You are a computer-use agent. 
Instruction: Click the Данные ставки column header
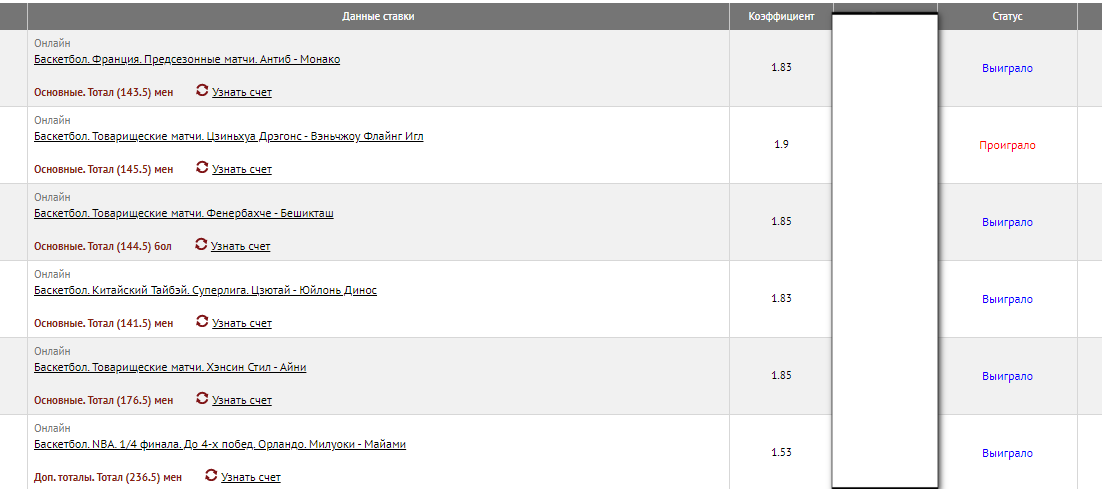pos(378,16)
